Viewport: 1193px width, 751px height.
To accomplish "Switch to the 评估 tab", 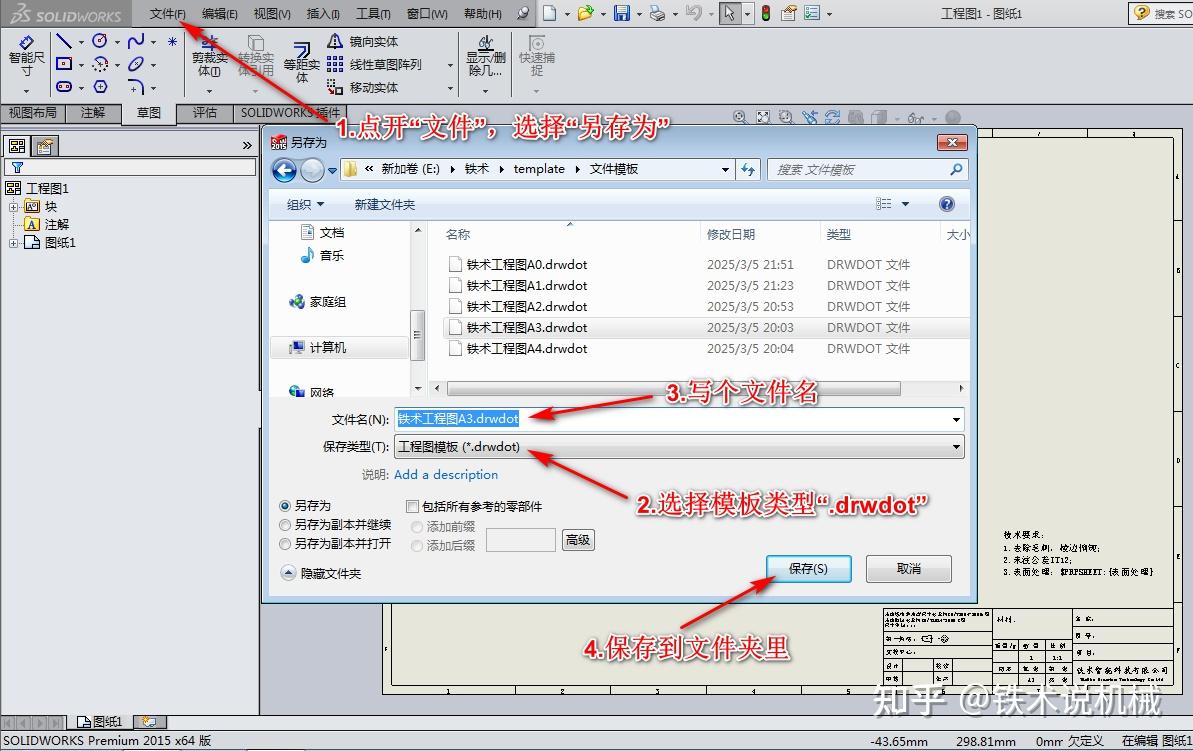I will point(205,113).
